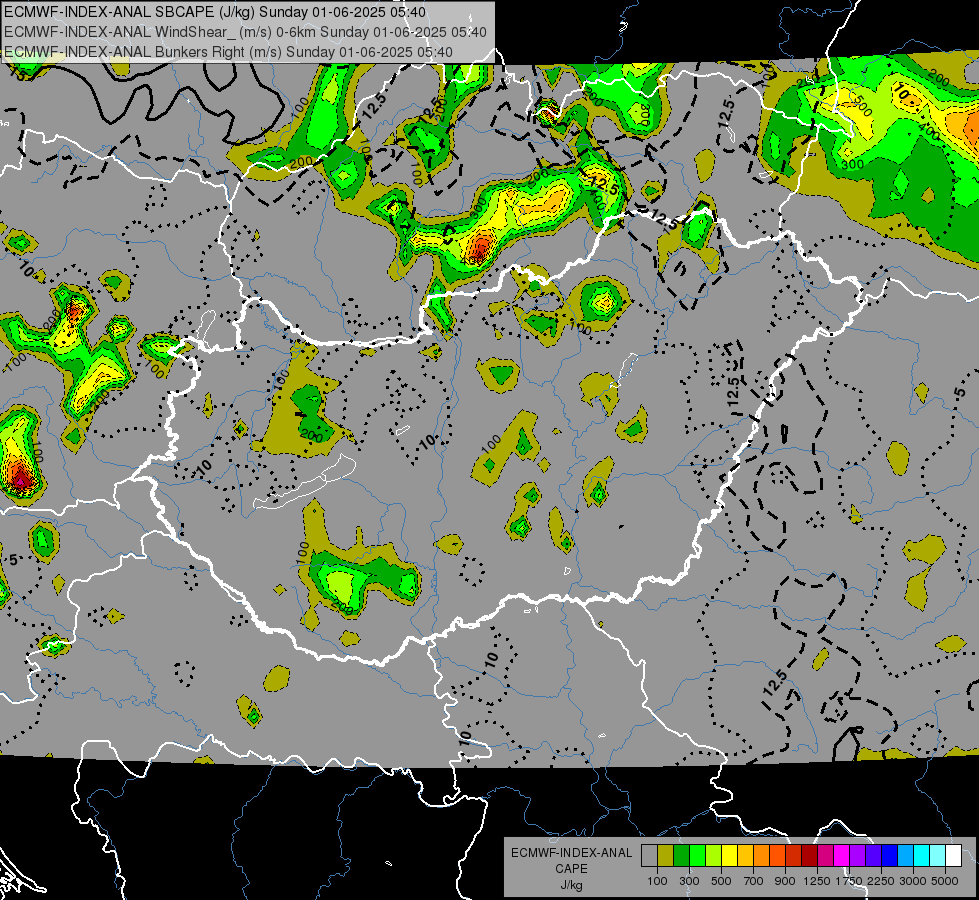Click the legend value 5000
Viewport: 979px width, 900px height.
click(x=945, y=881)
